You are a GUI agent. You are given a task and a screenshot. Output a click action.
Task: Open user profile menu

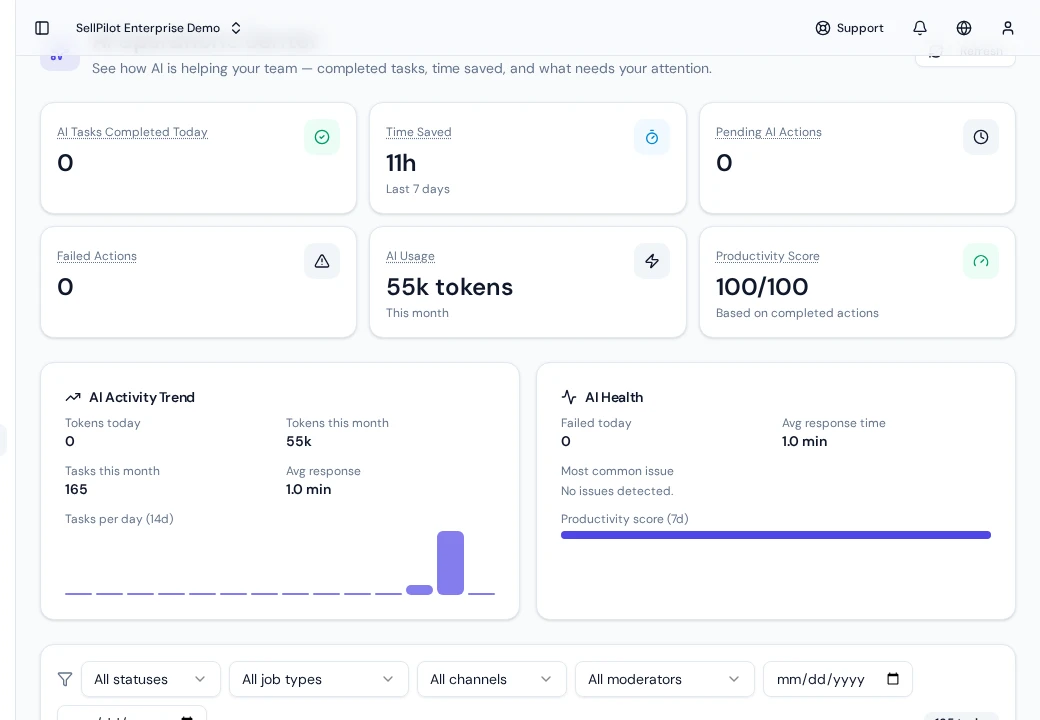tap(1008, 28)
